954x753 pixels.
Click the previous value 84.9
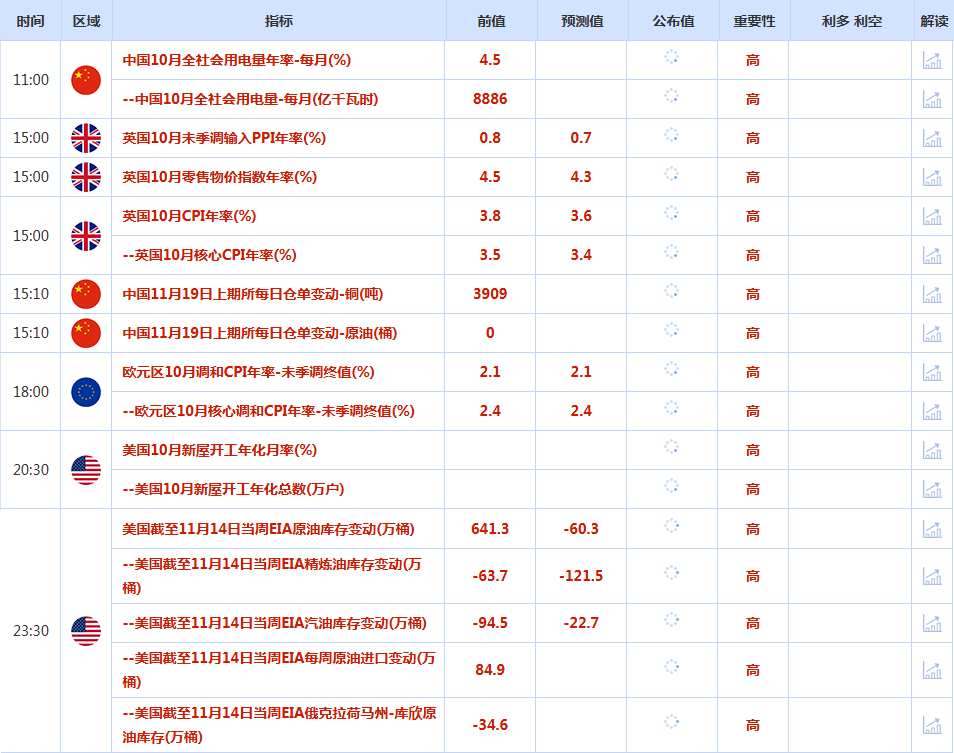490,670
